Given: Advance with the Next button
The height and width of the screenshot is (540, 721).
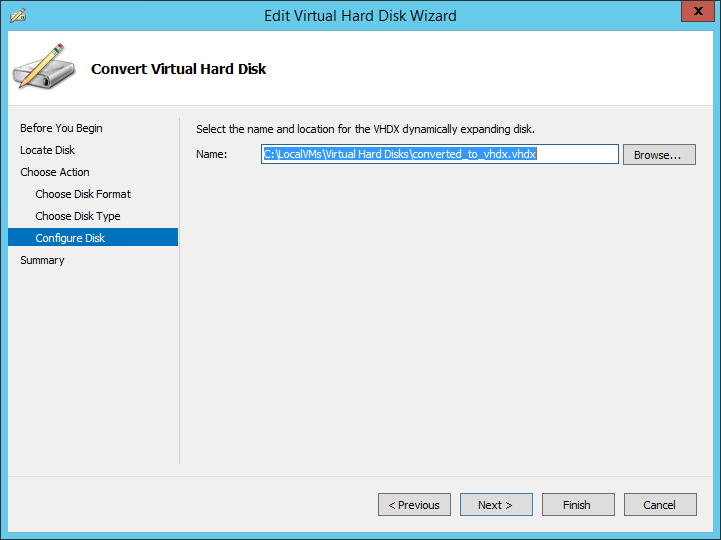Looking at the screenshot, I should click(496, 505).
